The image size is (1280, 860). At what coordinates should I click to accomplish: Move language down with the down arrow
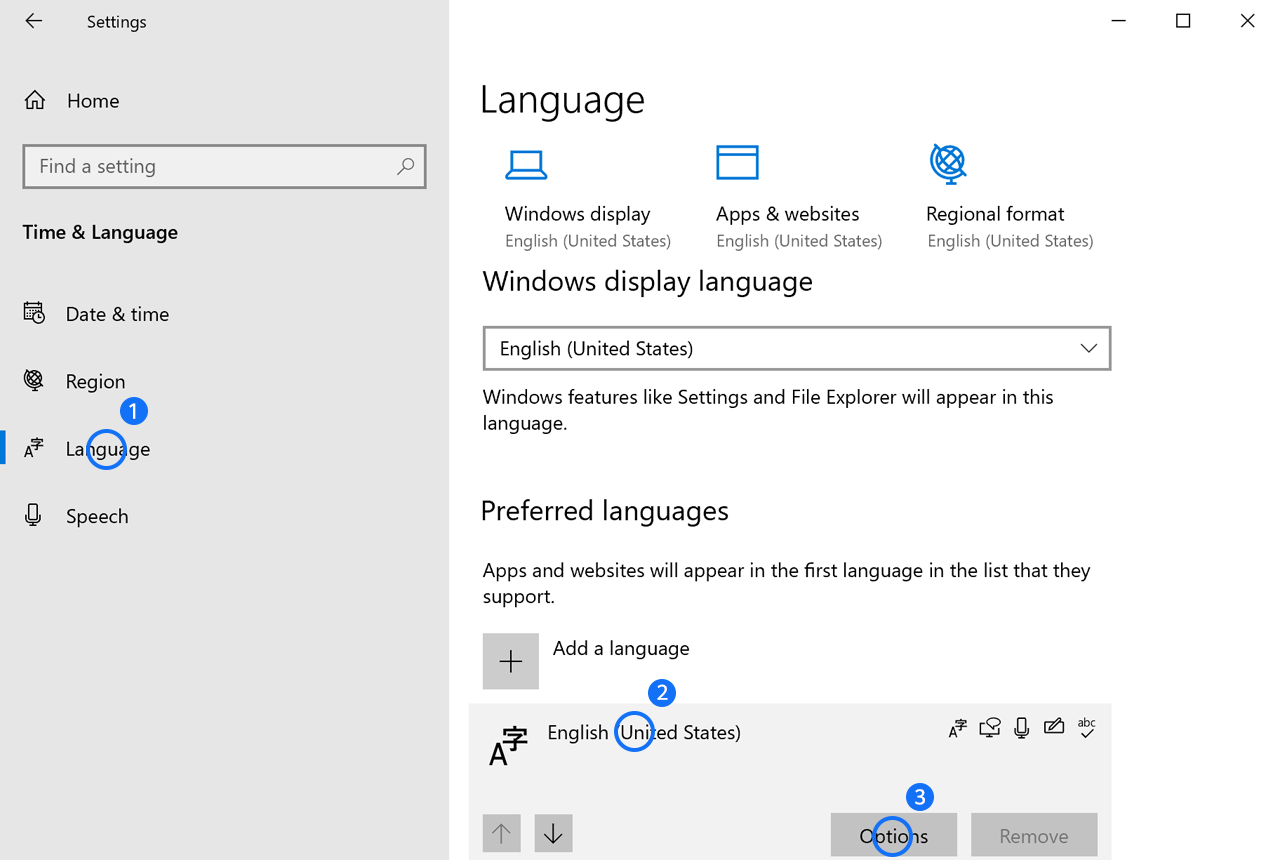[553, 832]
